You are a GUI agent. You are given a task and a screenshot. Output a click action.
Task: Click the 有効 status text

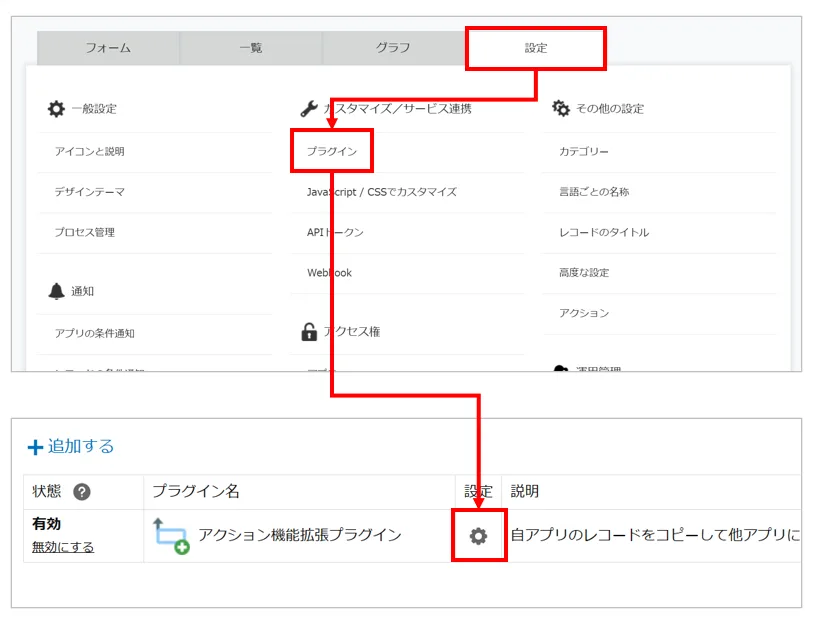click(x=46, y=524)
